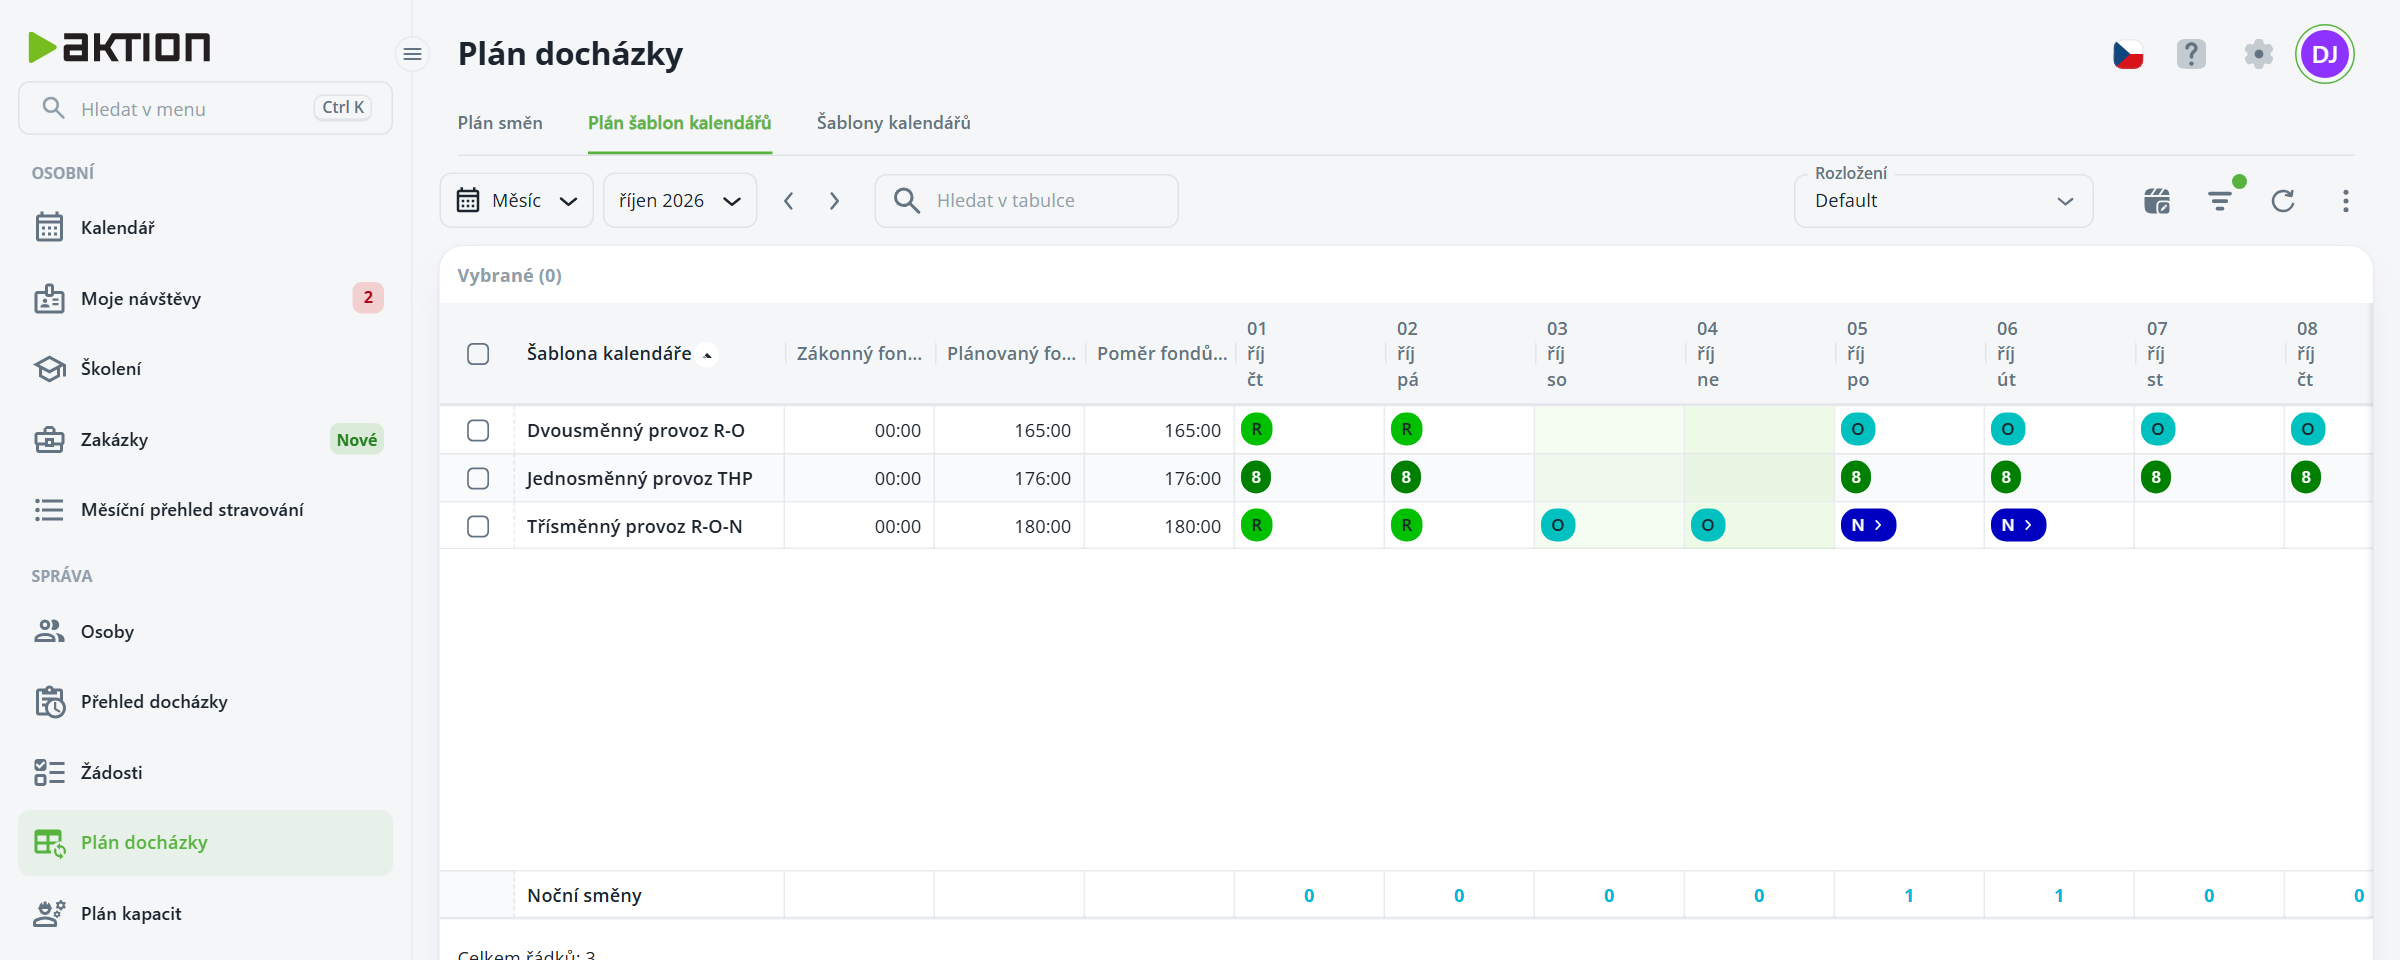
Task: Check the Jednosměnný provoz THP row
Action: [x=478, y=478]
